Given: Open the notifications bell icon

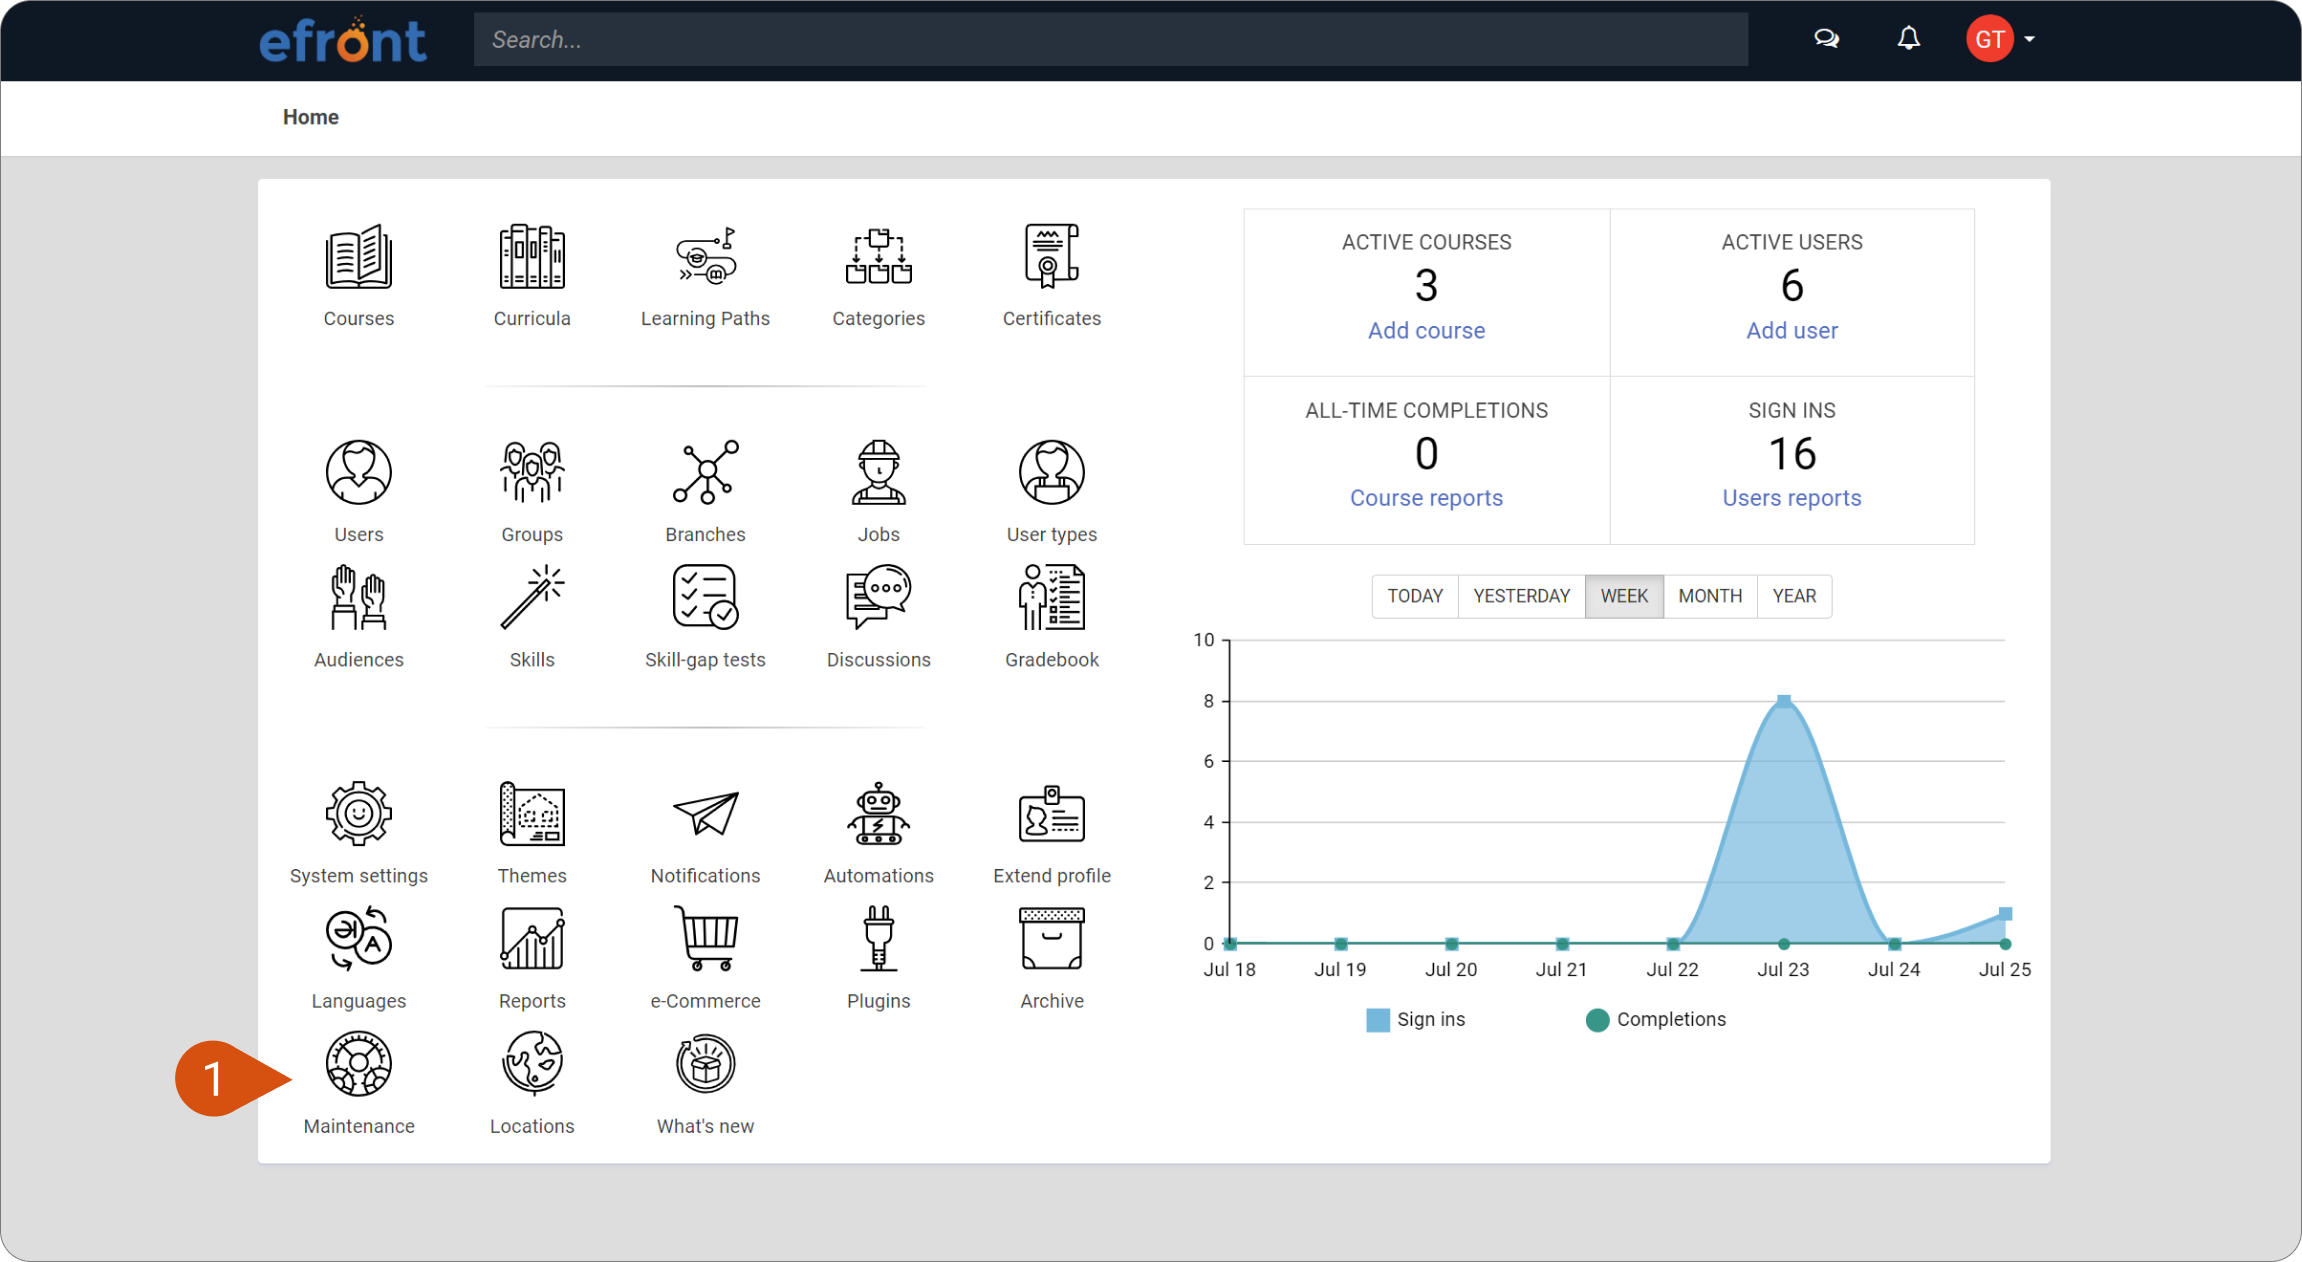Looking at the screenshot, I should coord(1908,39).
